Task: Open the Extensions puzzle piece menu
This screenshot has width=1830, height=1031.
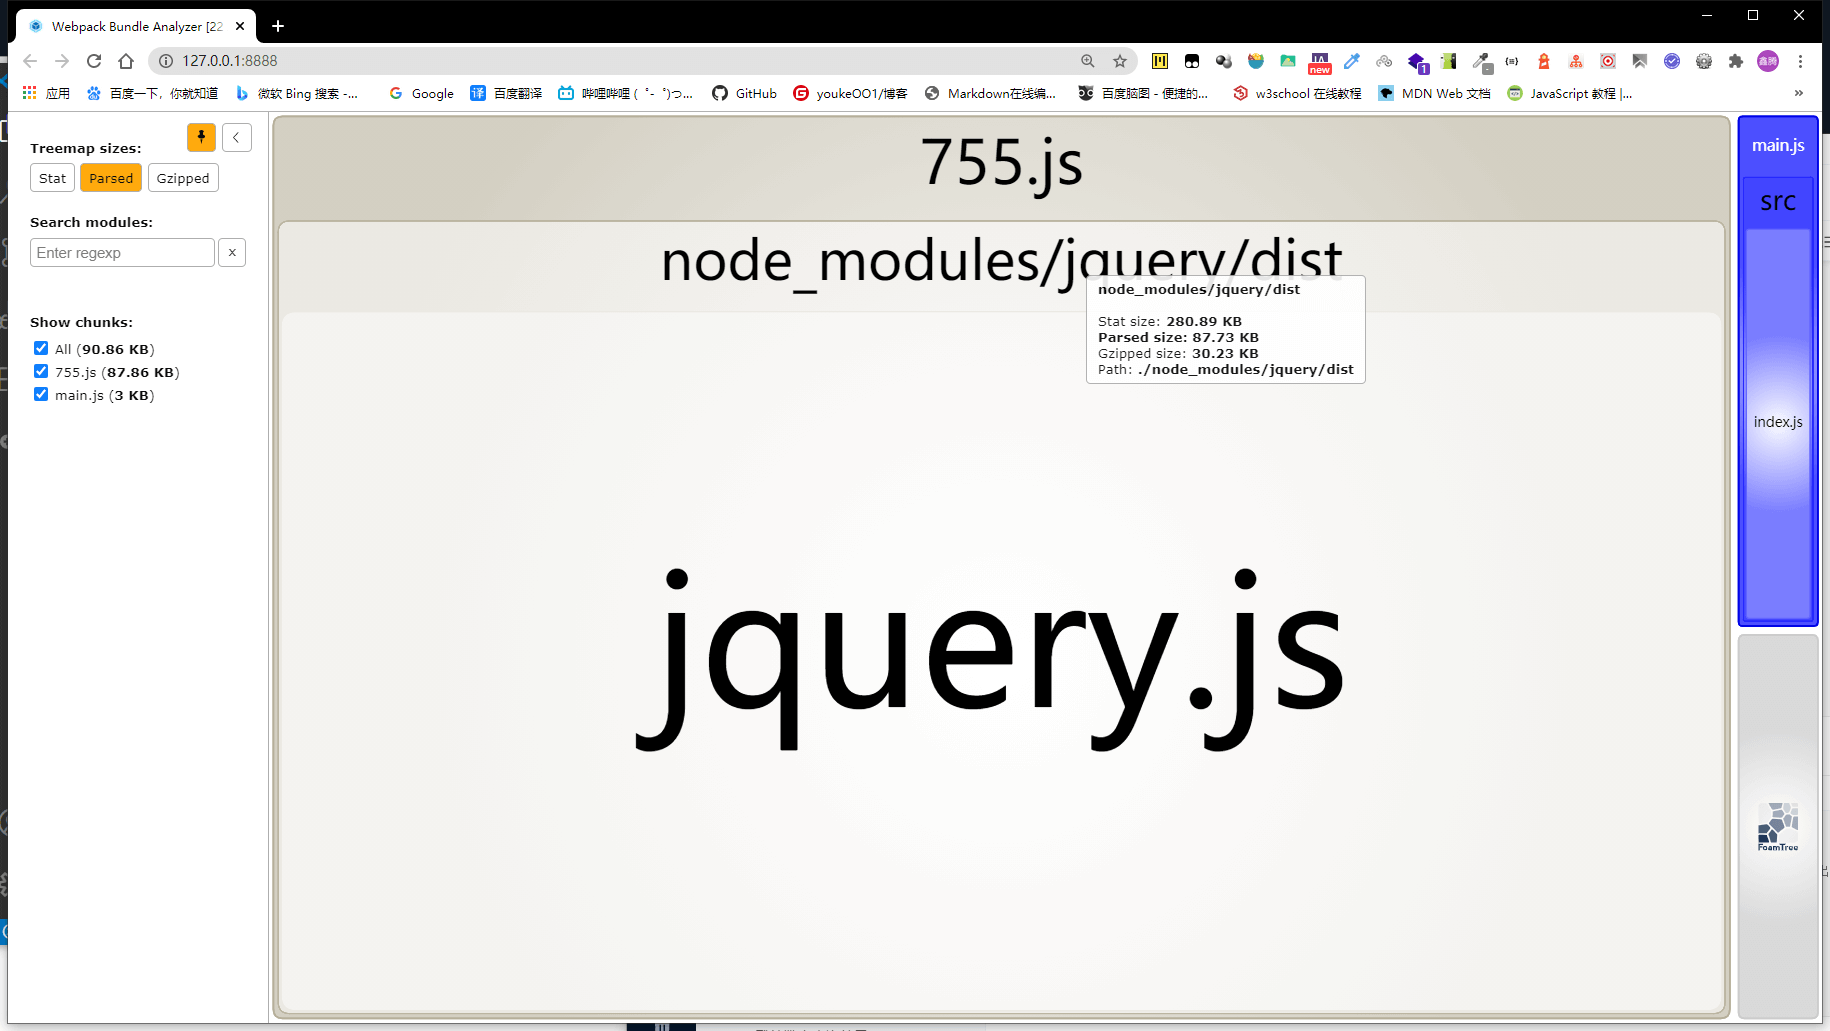Action: [x=1736, y=61]
